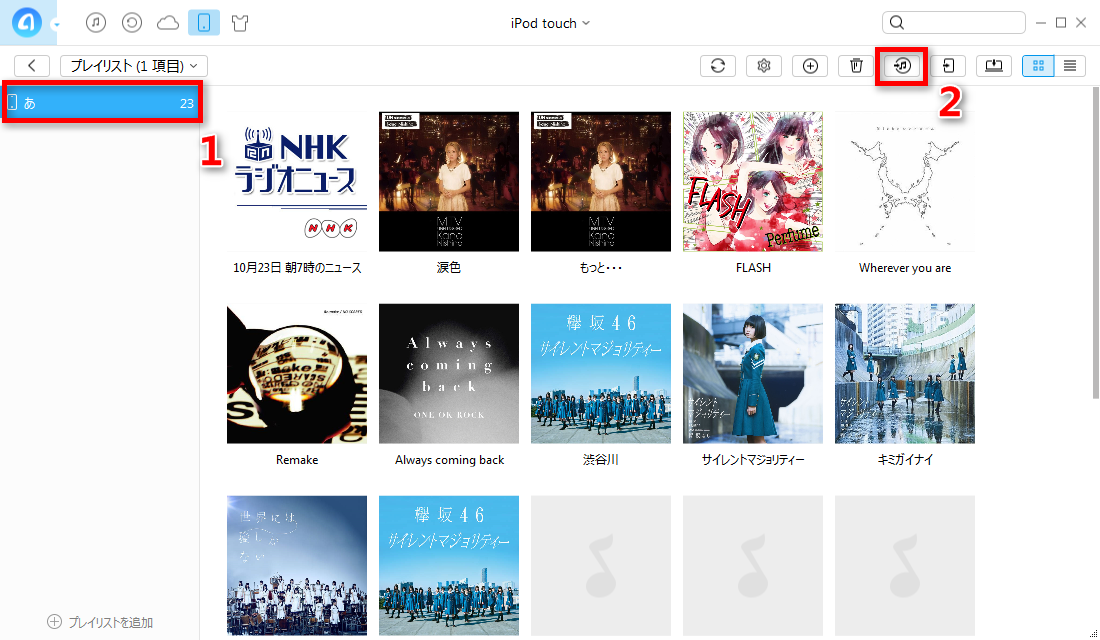Open the プレイリスト (1 項目) category dropdown
The image size is (1100, 640).
[x=133, y=65]
